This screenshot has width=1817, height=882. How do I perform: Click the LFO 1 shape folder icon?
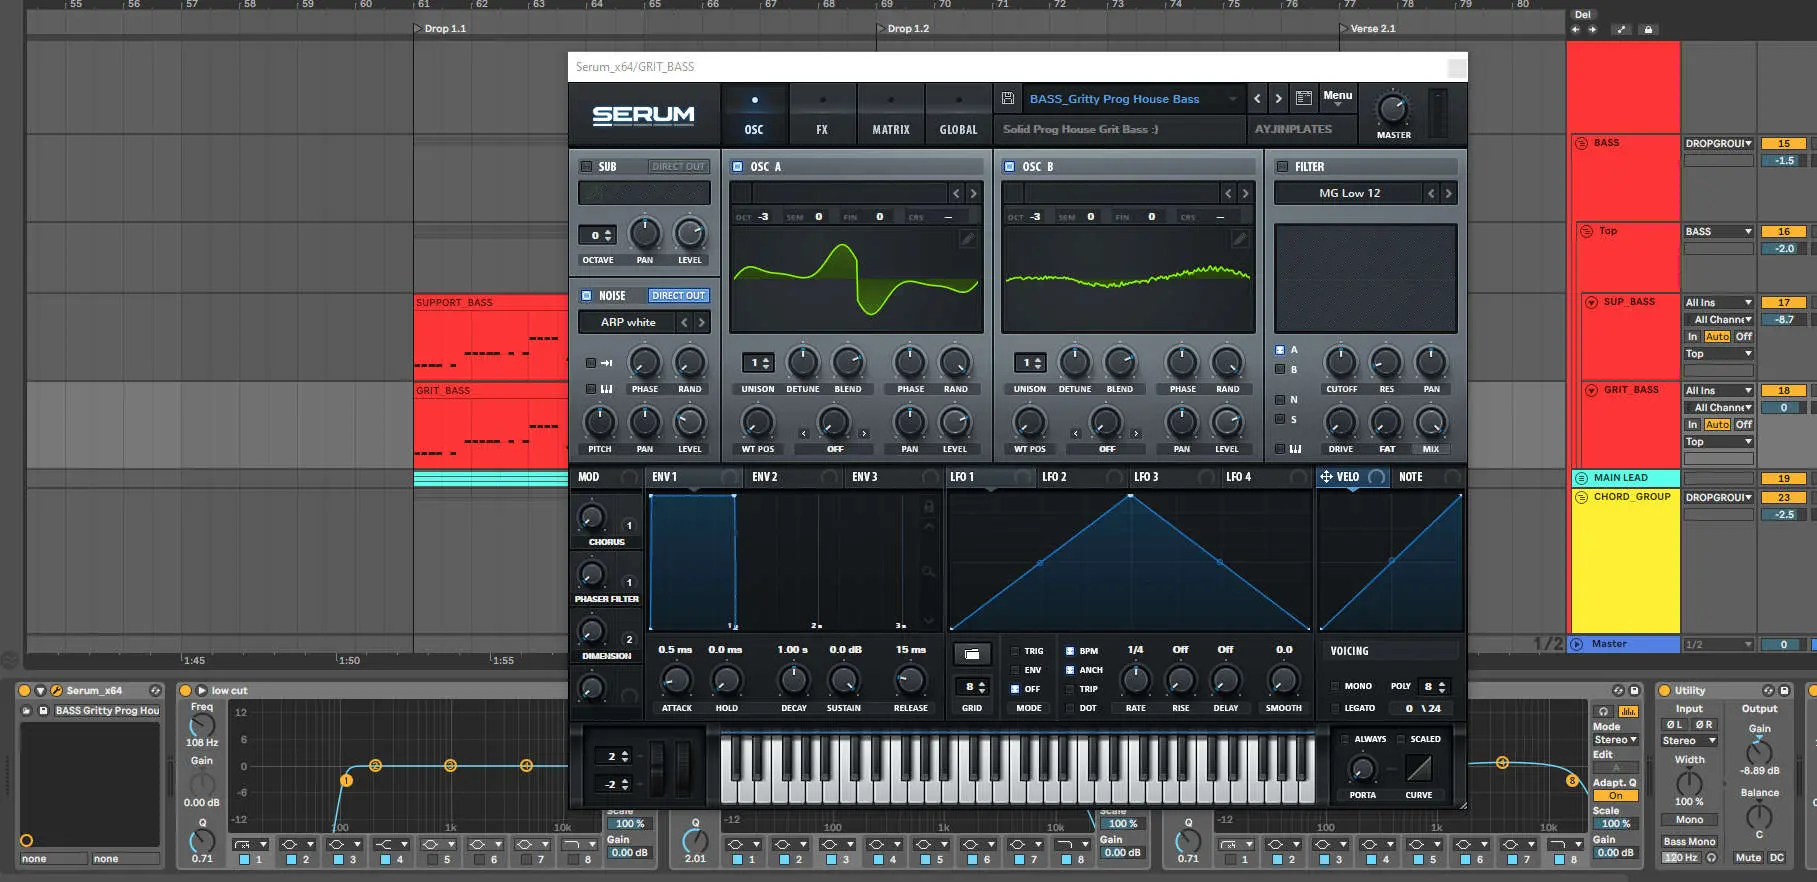(971, 654)
